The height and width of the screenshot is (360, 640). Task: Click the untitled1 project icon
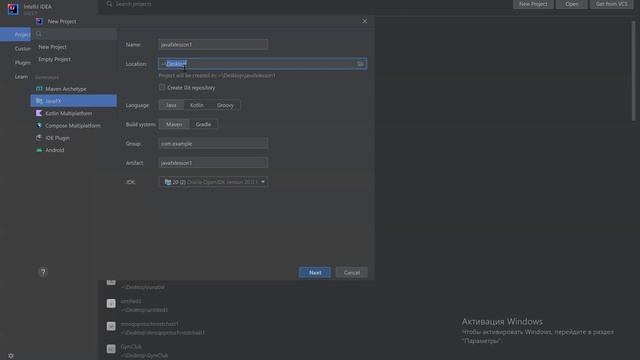click(111, 303)
